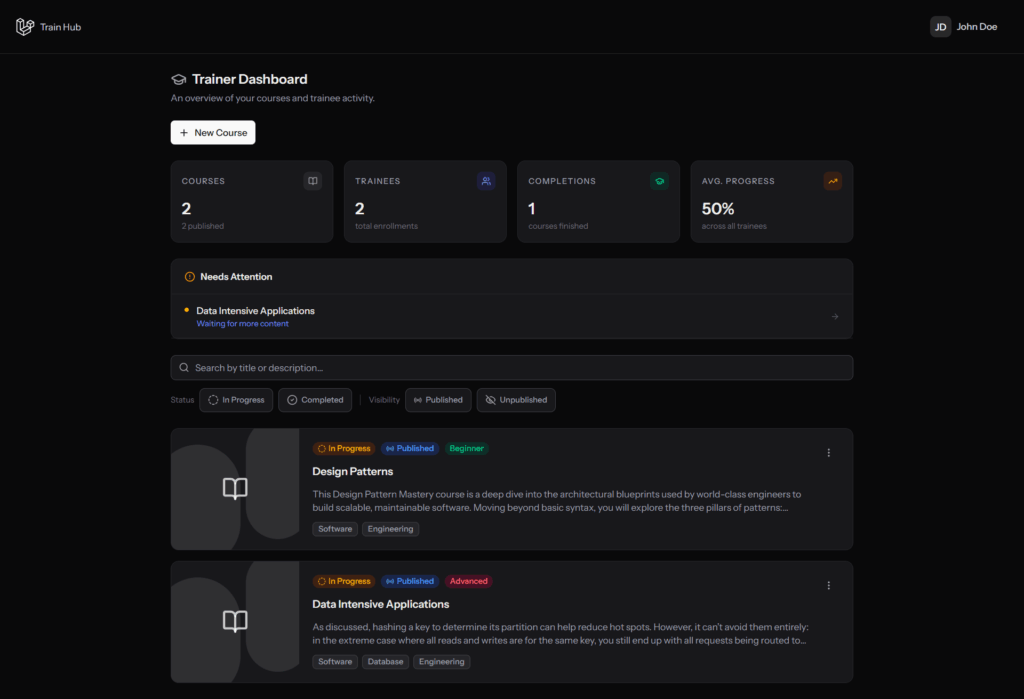Click the Courses book icon in stats card

(313, 181)
